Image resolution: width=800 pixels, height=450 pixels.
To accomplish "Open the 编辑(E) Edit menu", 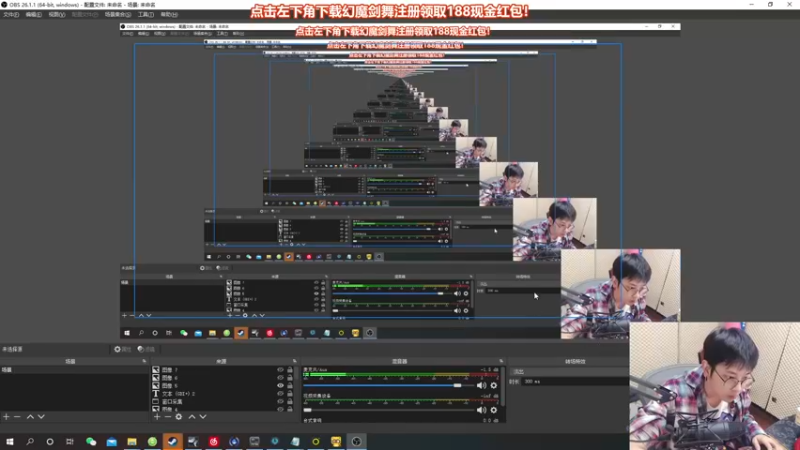I will [x=33, y=14].
